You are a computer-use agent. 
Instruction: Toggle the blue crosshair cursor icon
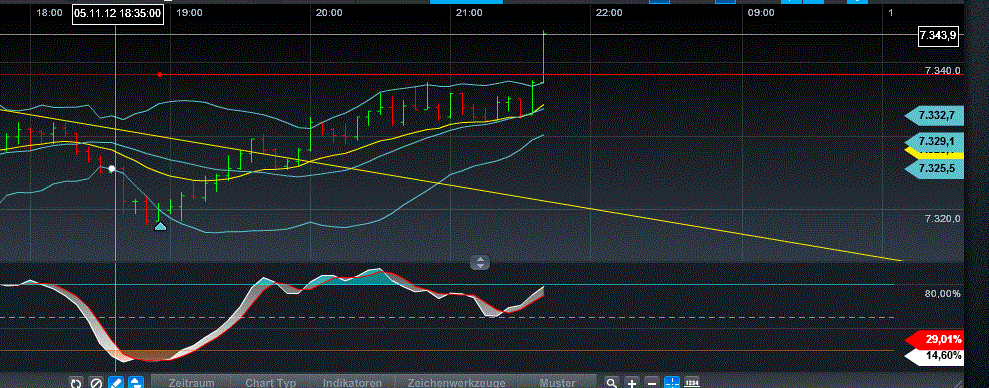(672, 383)
